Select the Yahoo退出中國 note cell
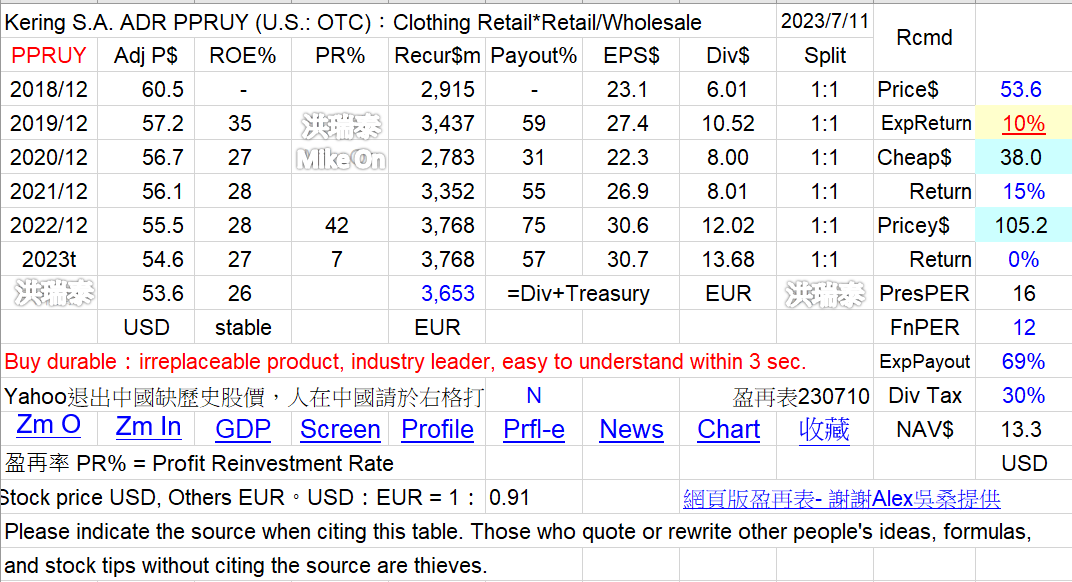This screenshot has width=1072, height=582. point(244,396)
